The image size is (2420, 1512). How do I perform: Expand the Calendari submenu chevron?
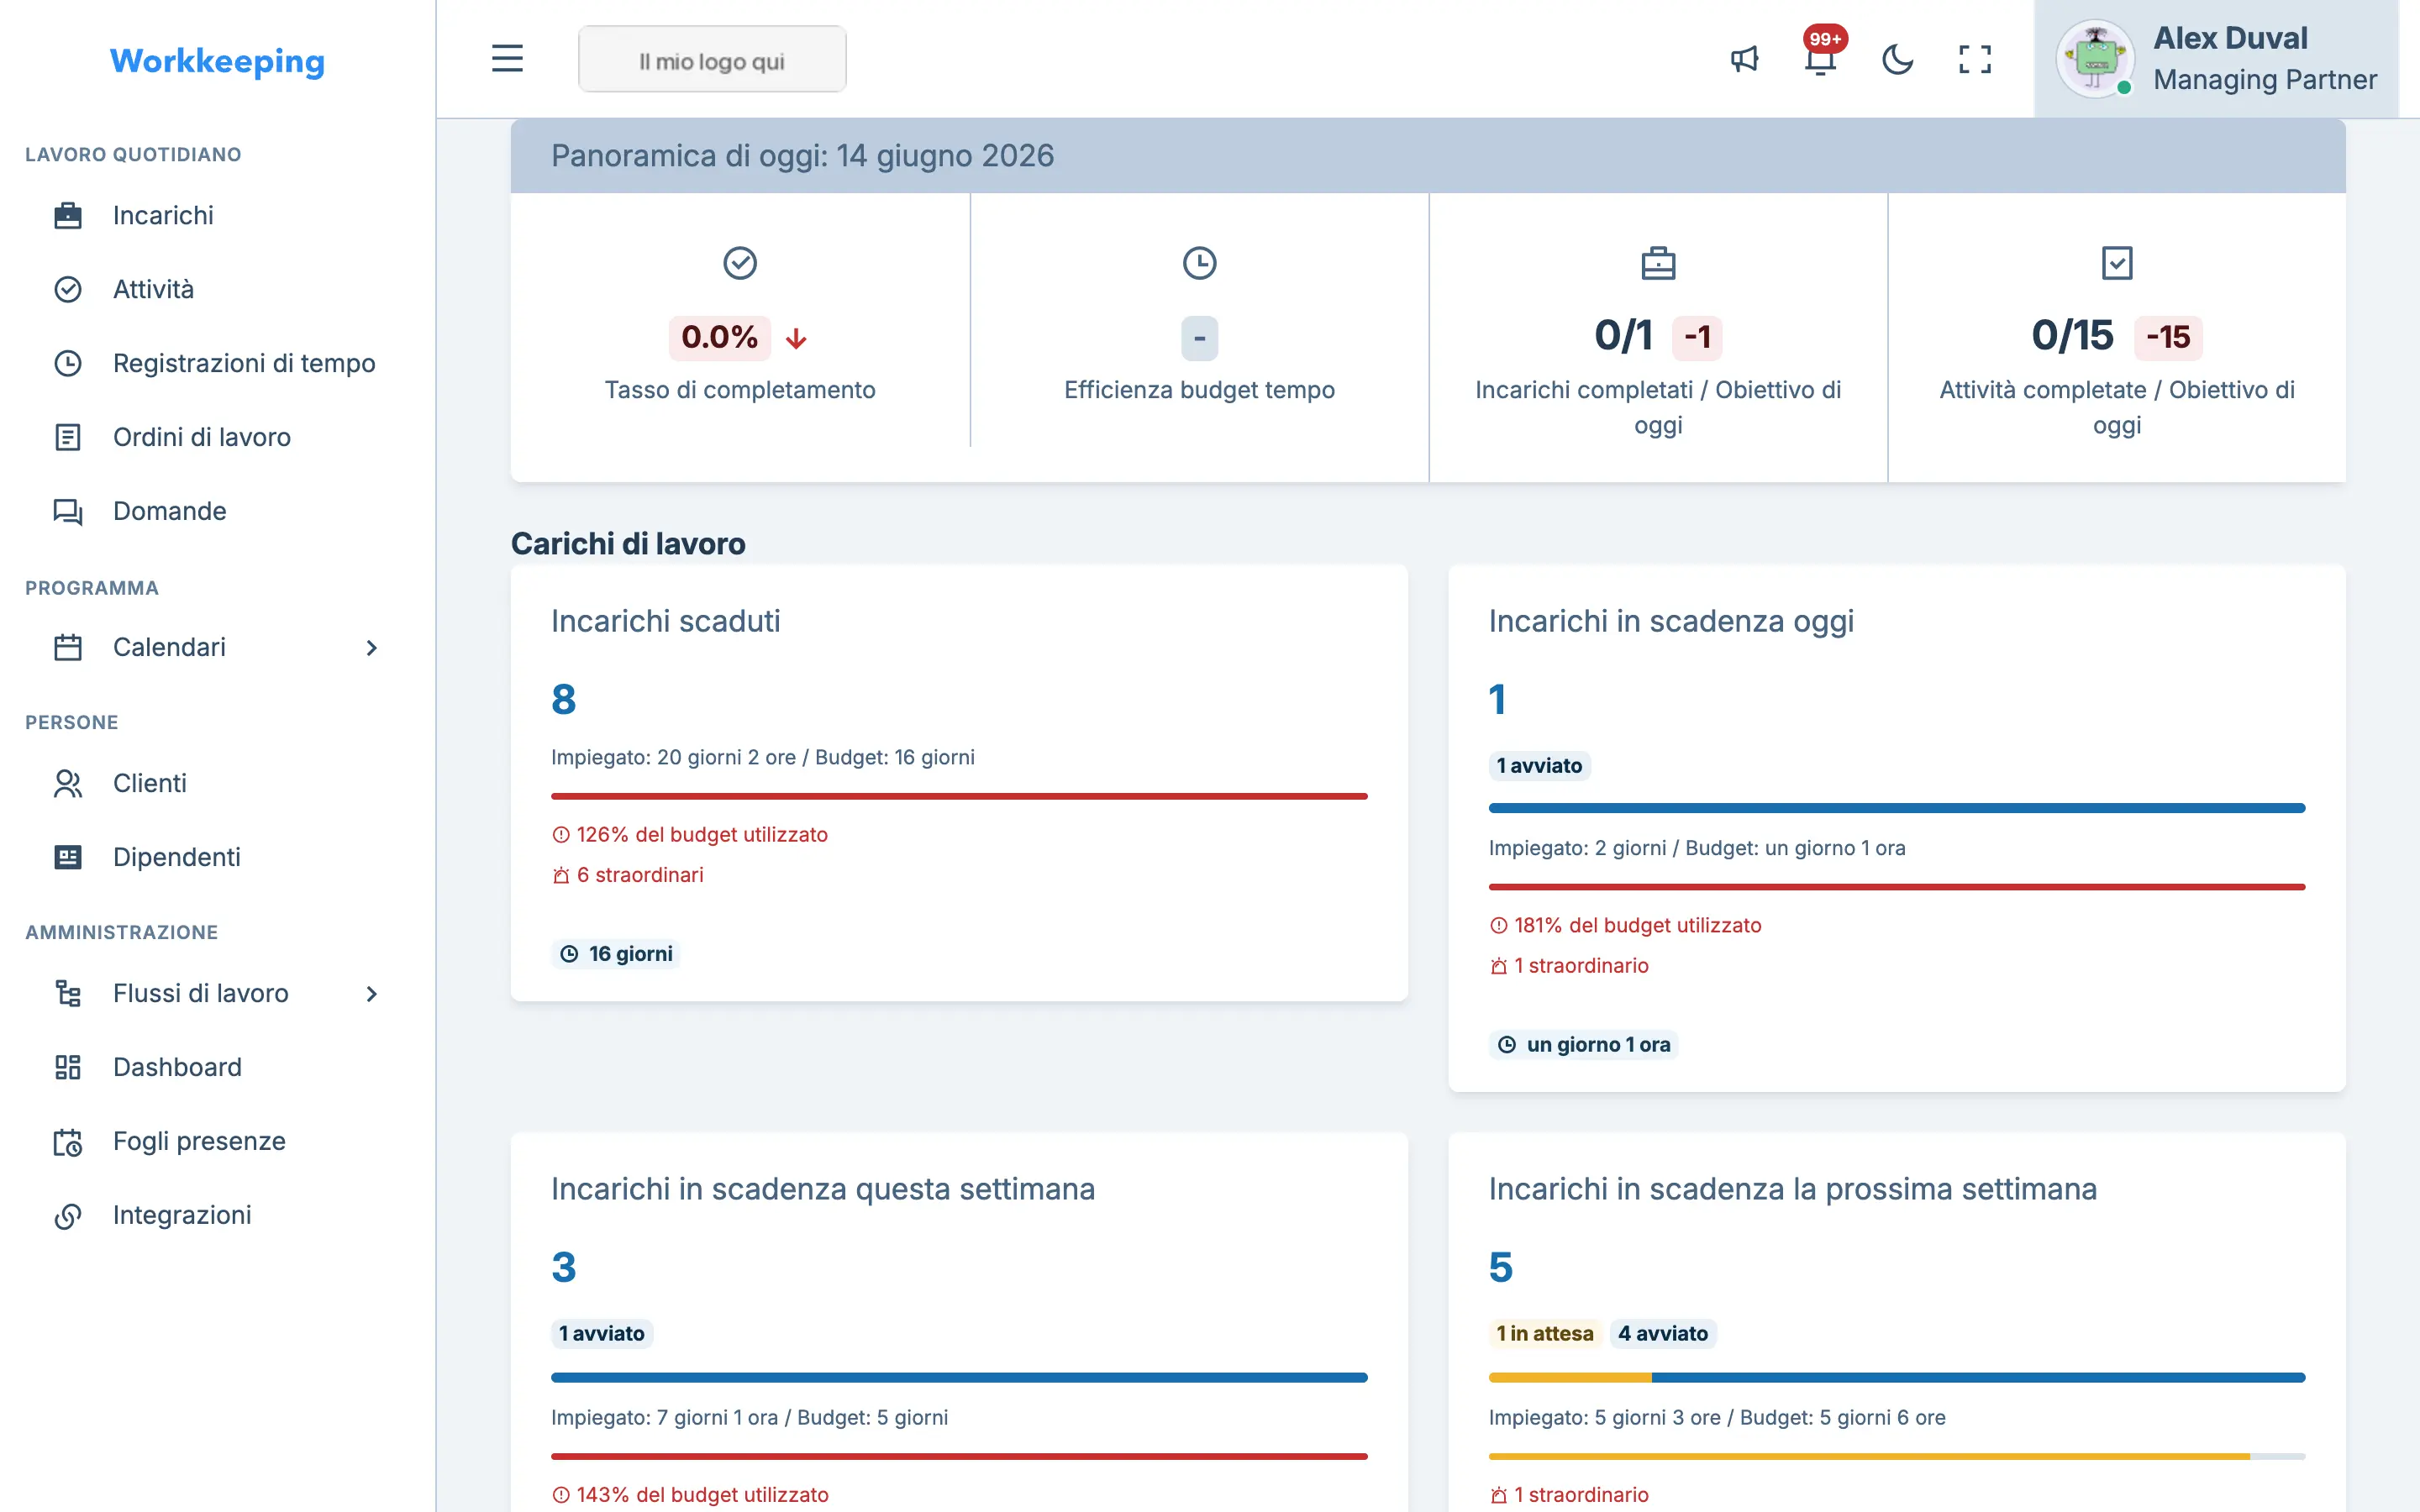click(x=371, y=648)
